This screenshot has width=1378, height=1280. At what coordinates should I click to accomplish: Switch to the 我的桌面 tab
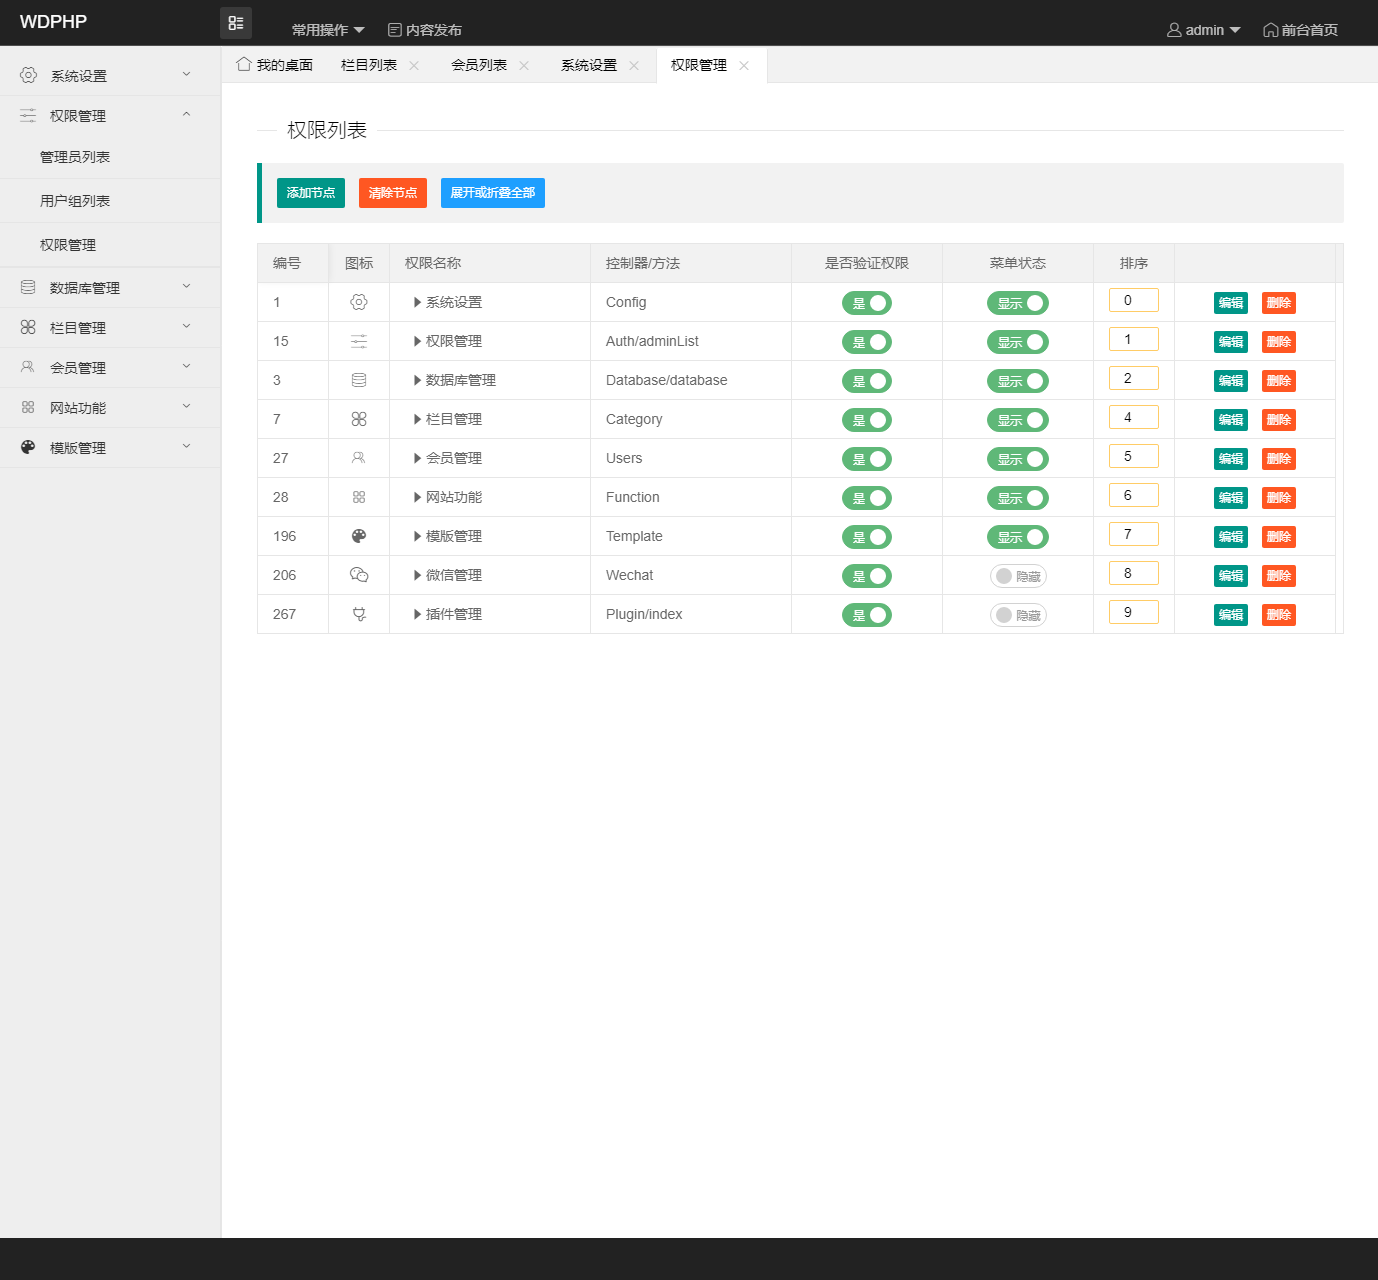(x=275, y=65)
